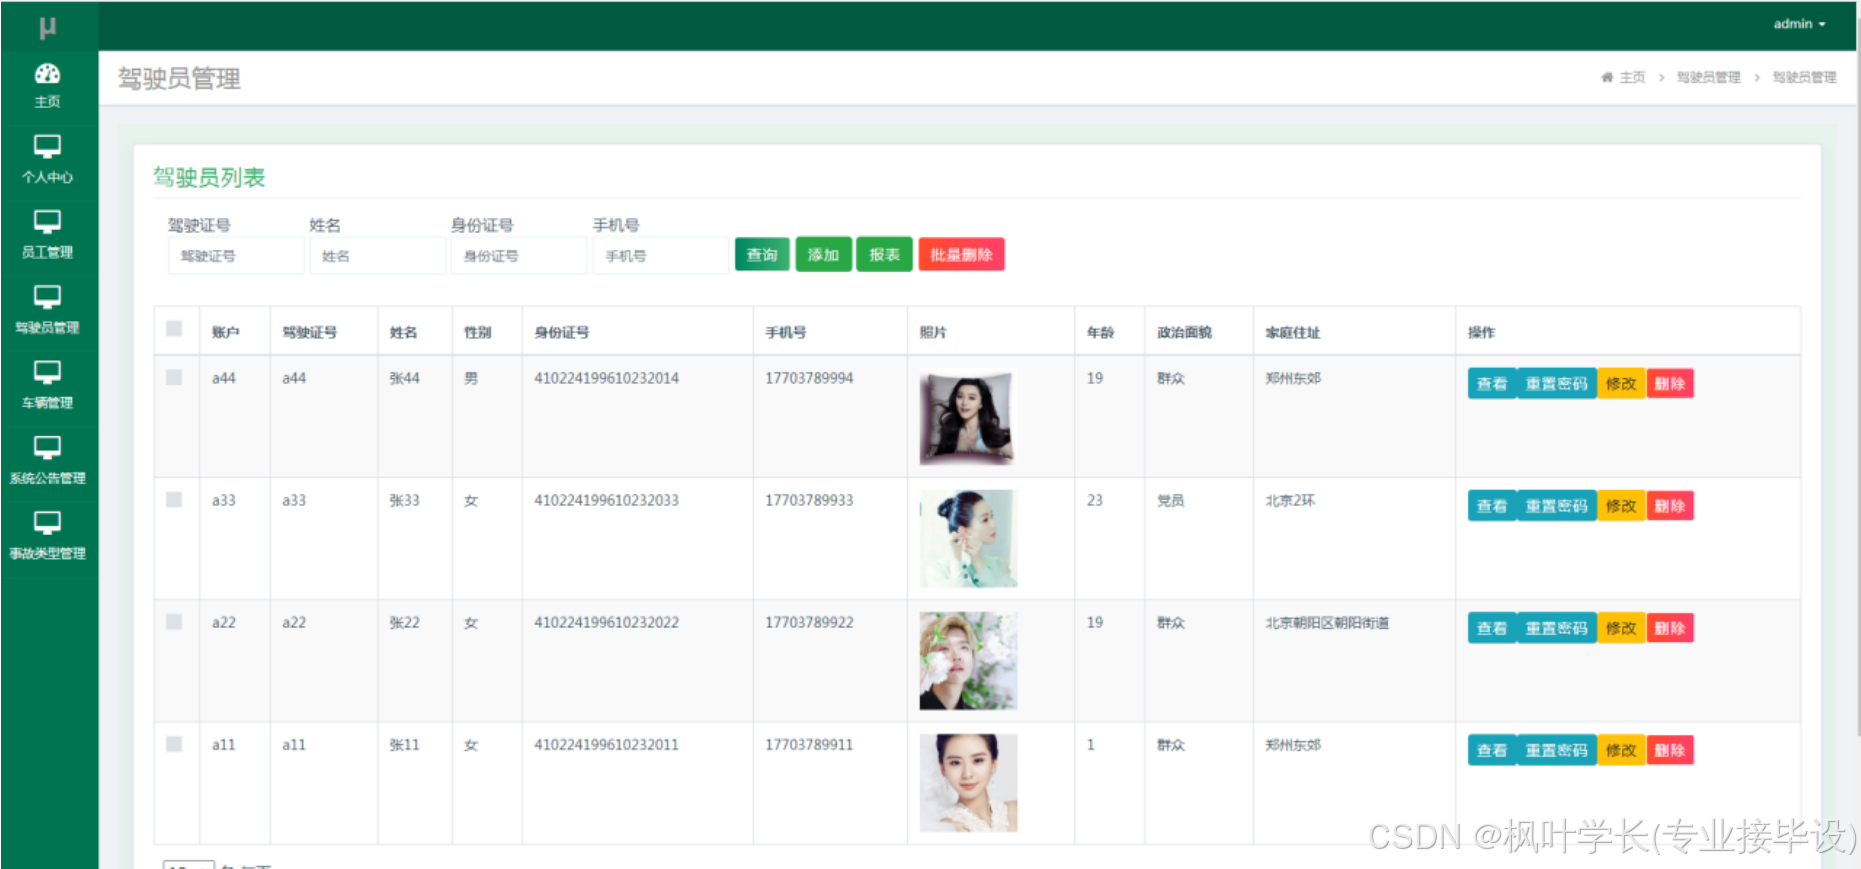This screenshot has height=869, width=1861.
Task: Open the 主页 dashboard icon in sidebar
Action: pos(47,74)
